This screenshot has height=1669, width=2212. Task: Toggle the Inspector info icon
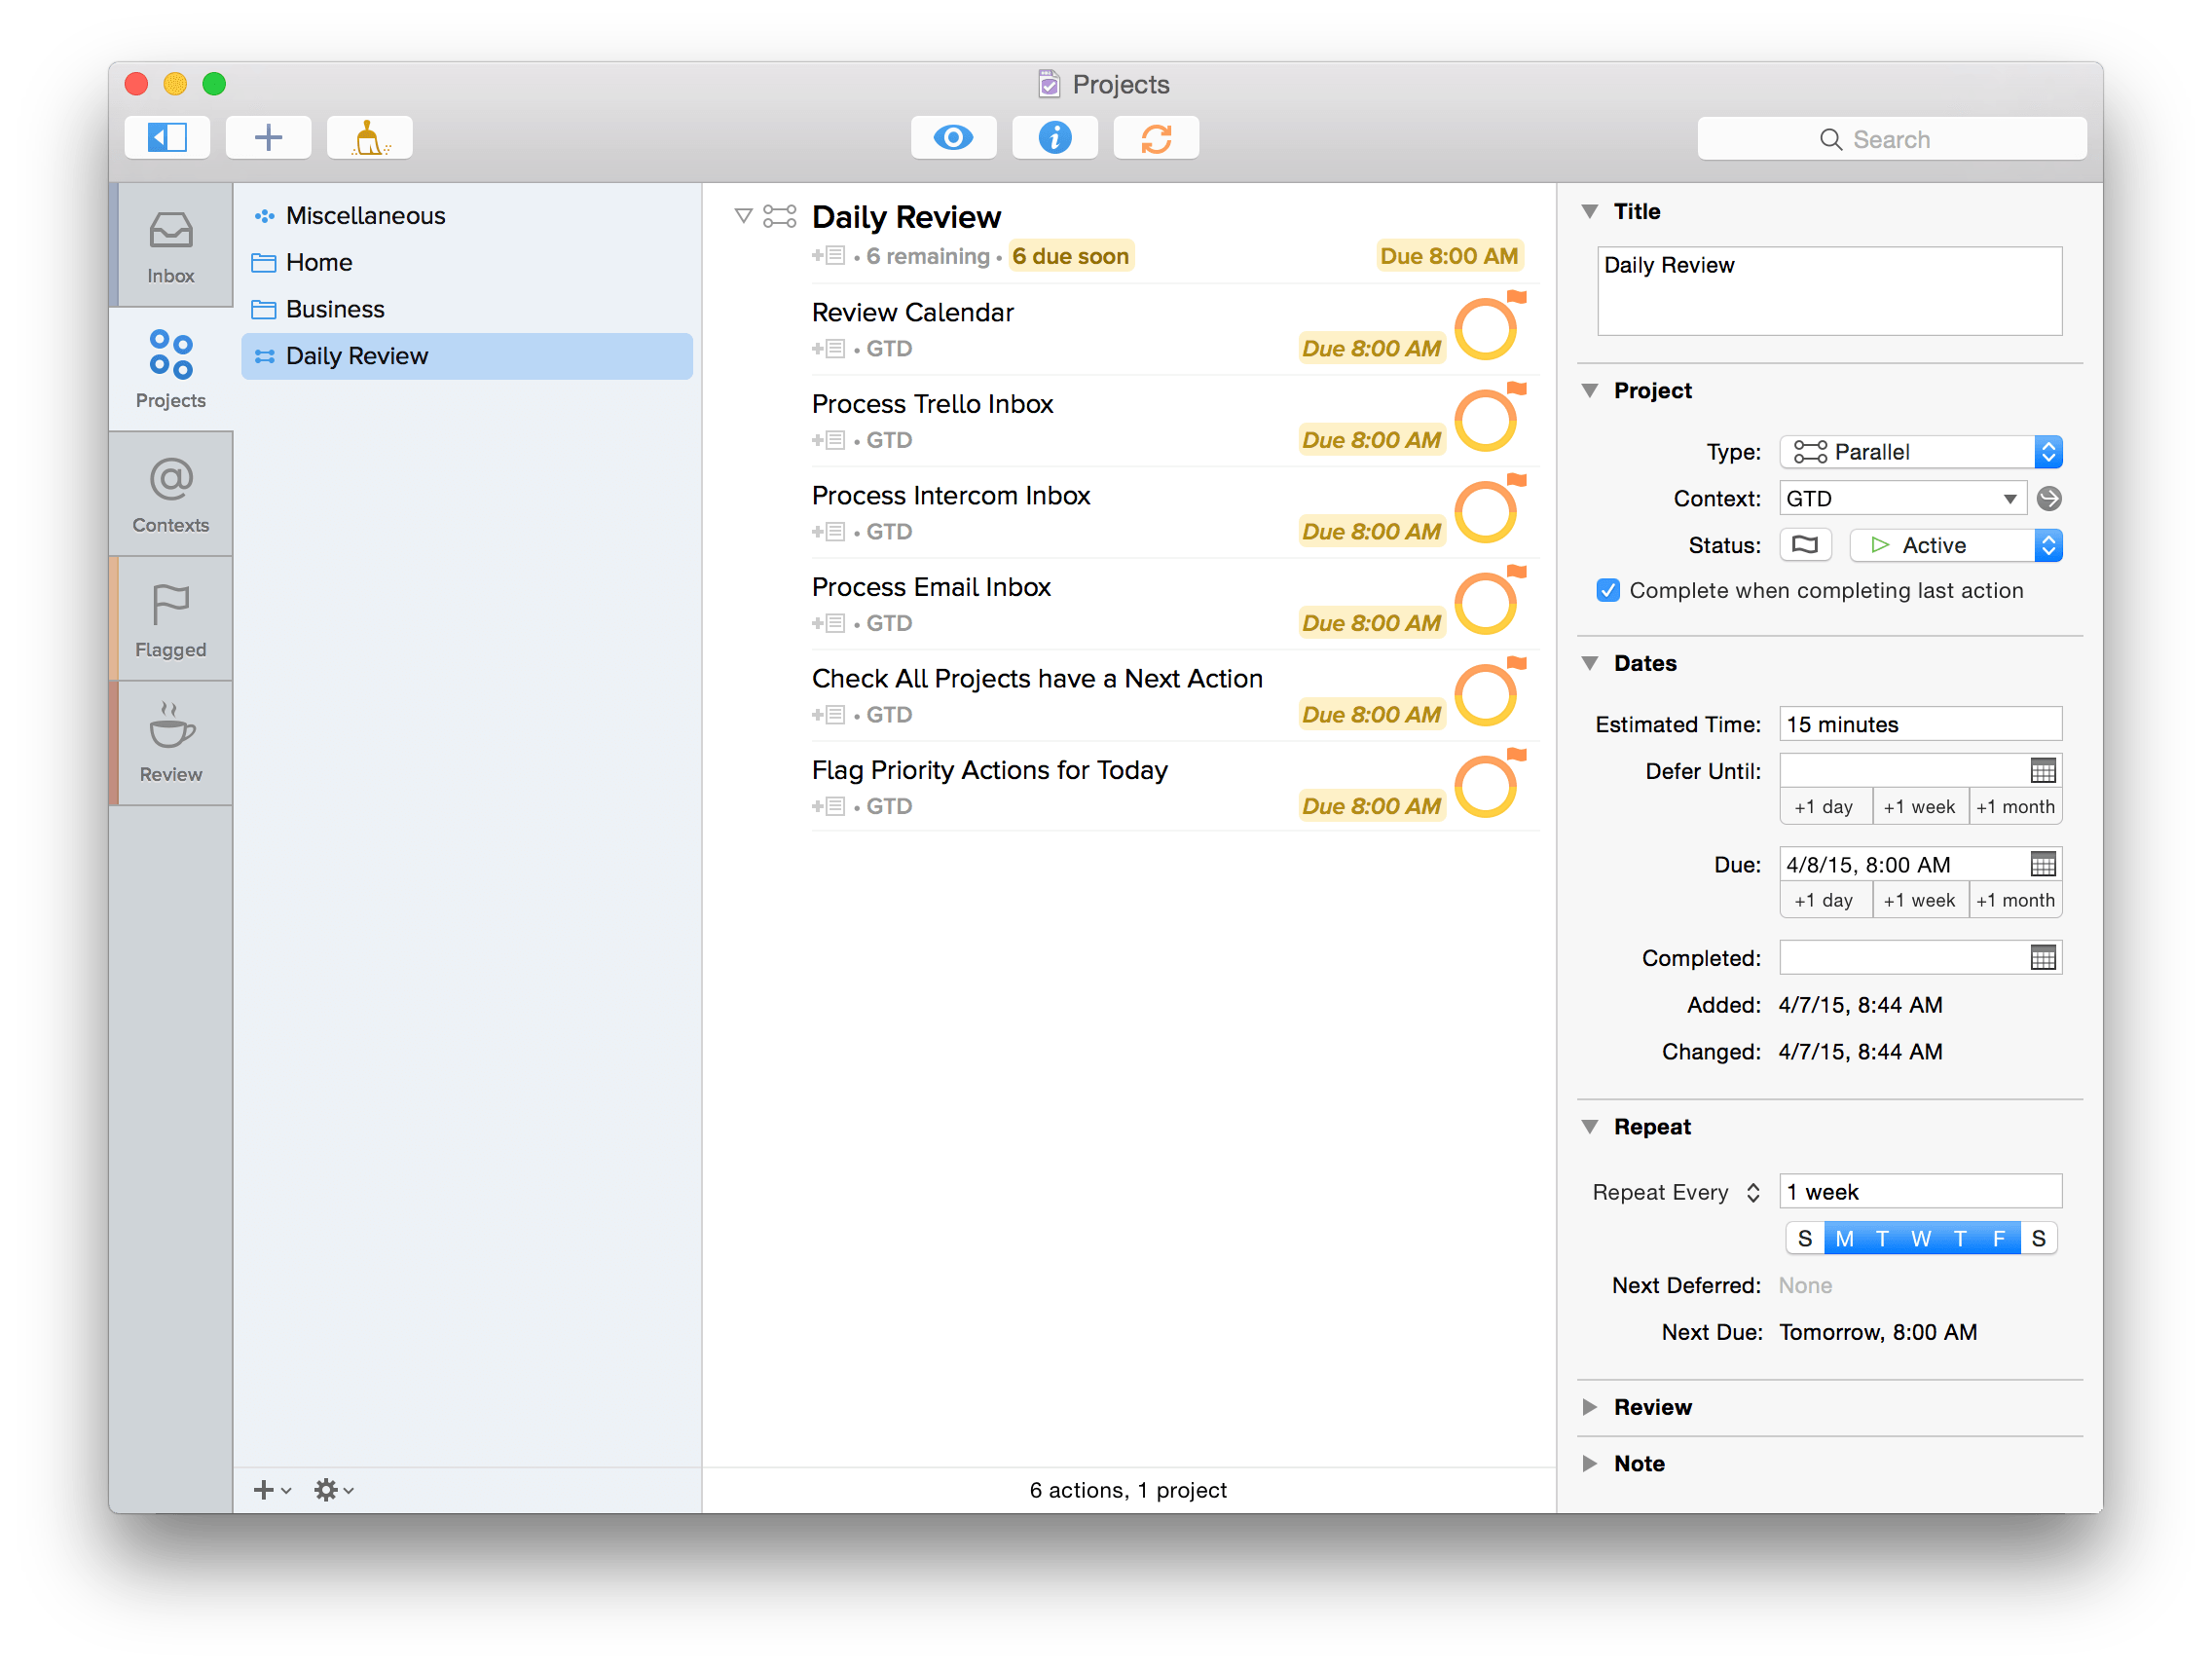click(x=1054, y=138)
